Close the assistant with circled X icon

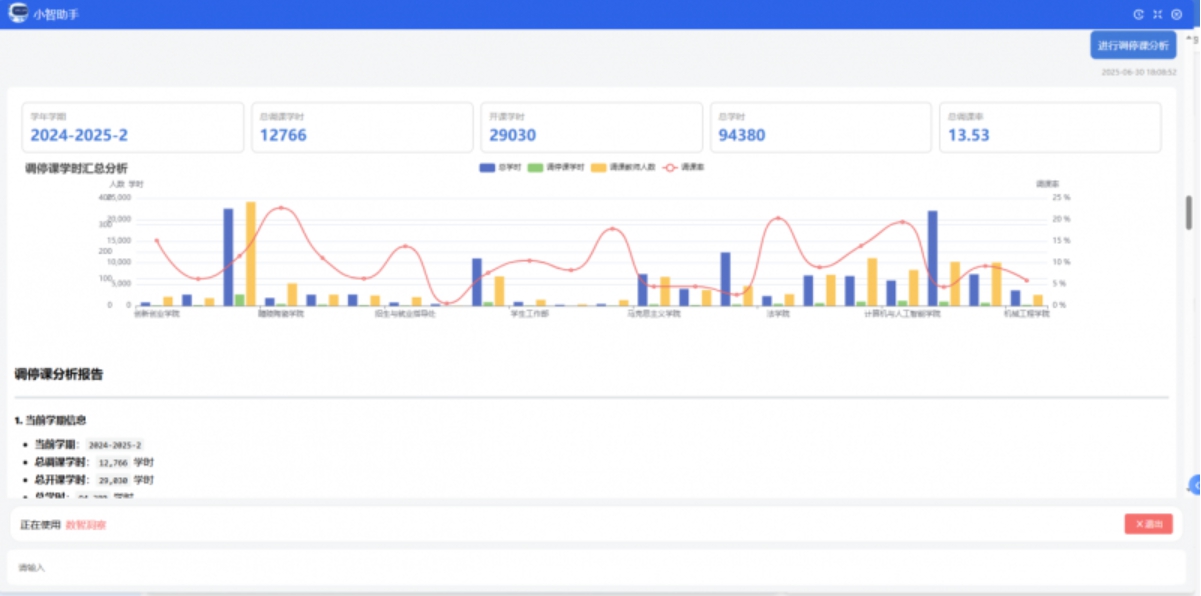click(1176, 14)
